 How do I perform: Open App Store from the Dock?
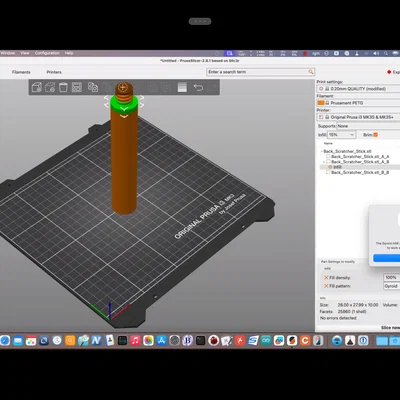click(161, 341)
